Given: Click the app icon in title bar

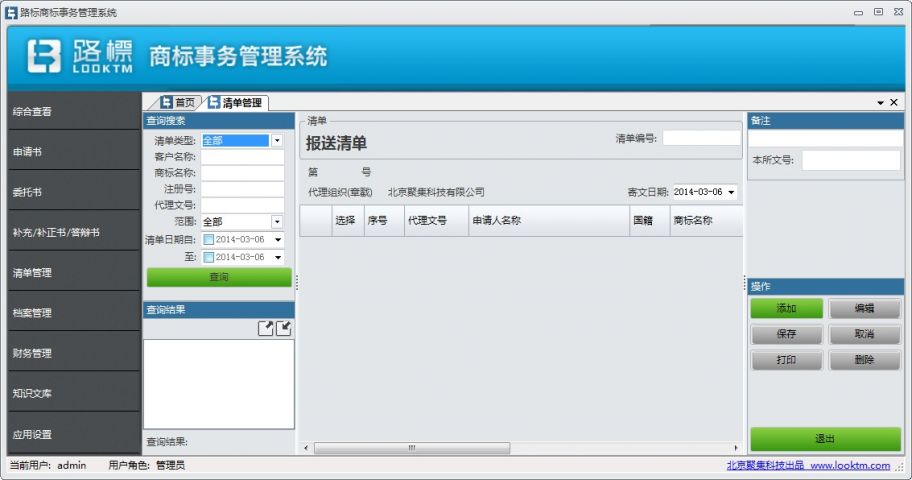Looking at the screenshot, I should [x=11, y=12].
